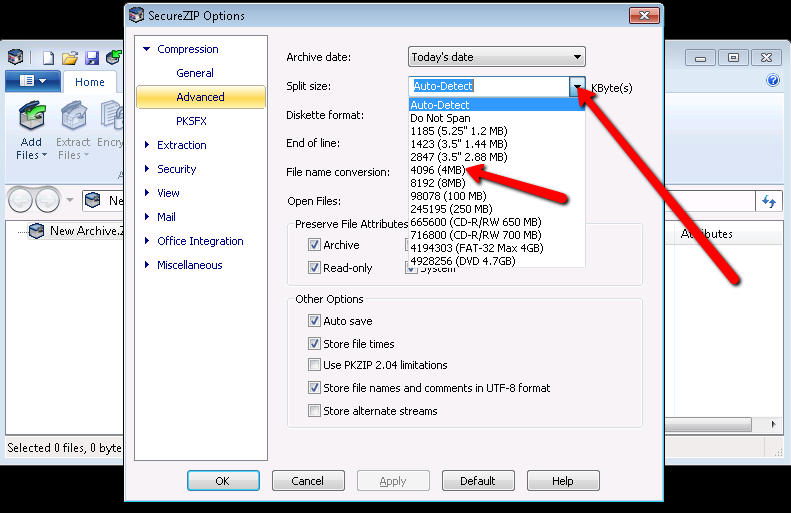Click the SecureZIP application icon in quick toolbar
Viewport: 791px width, 513px height.
click(15, 58)
